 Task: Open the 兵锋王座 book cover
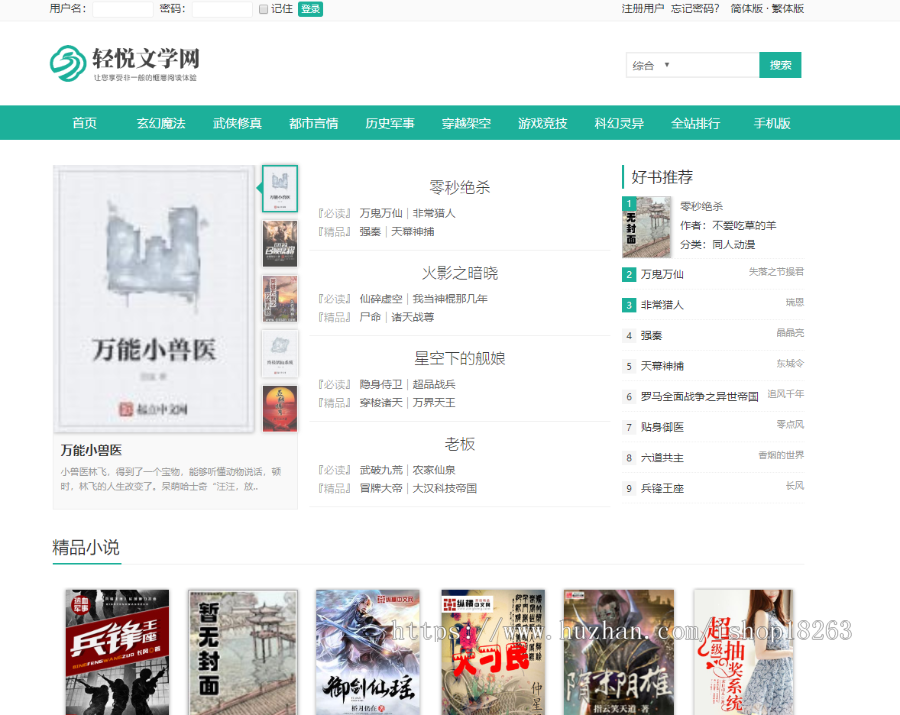click(x=117, y=652)
